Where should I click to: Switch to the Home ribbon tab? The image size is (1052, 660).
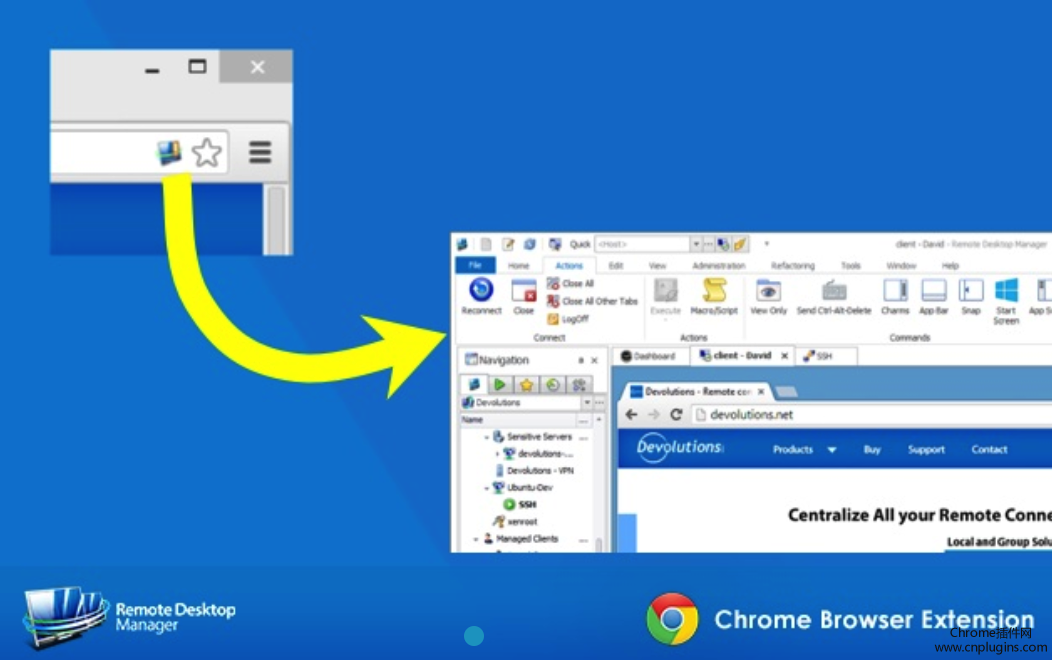pos(518,266)
